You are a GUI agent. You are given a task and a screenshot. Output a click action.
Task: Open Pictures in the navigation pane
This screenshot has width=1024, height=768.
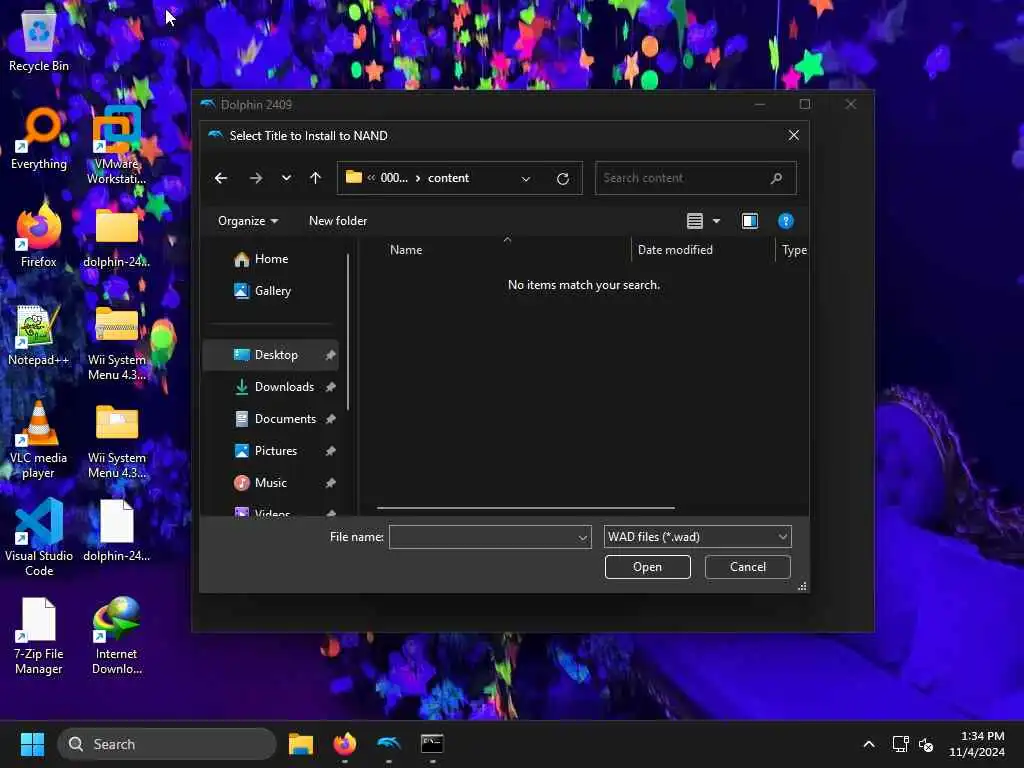[272, 451]
